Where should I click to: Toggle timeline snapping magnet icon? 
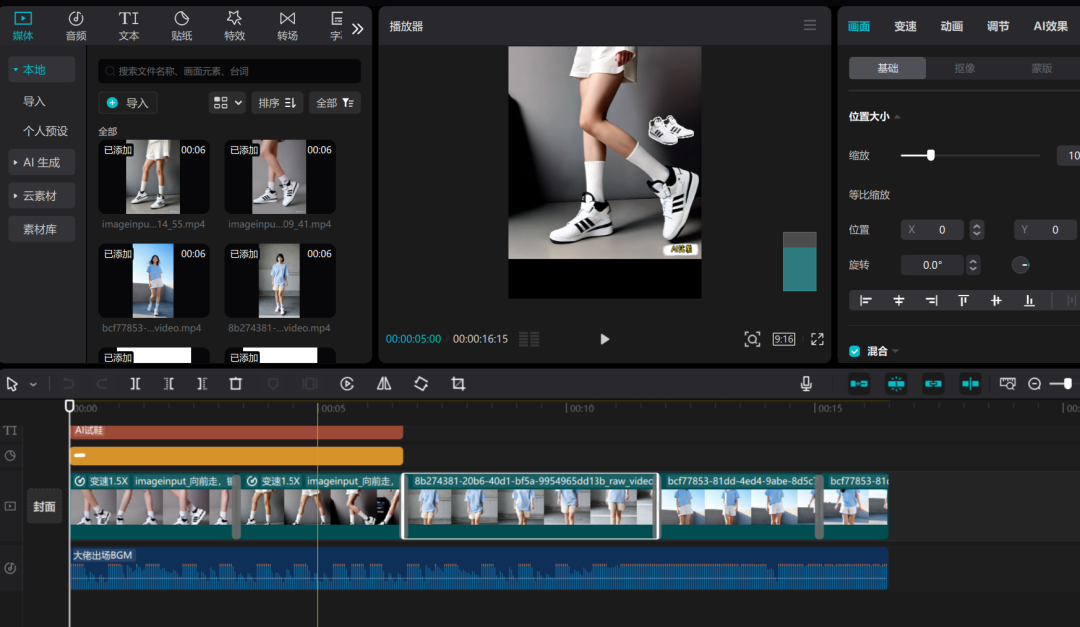[896, 383]
